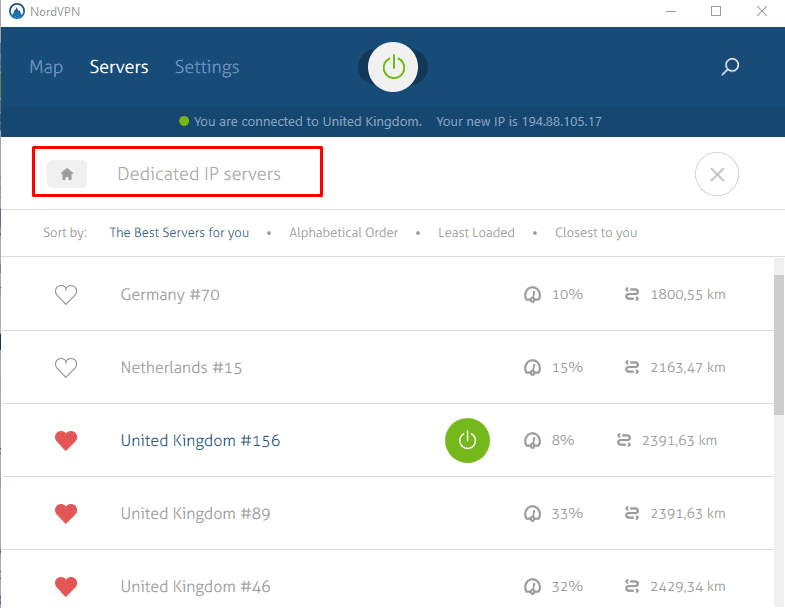Unfavorite United Kingdom #46 server

(66, 586)
